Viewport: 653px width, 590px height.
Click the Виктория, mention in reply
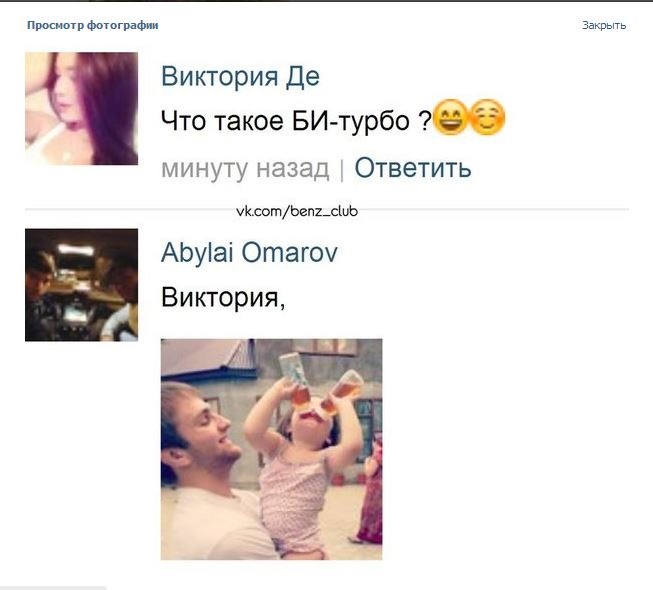click(x=223, y=297)
